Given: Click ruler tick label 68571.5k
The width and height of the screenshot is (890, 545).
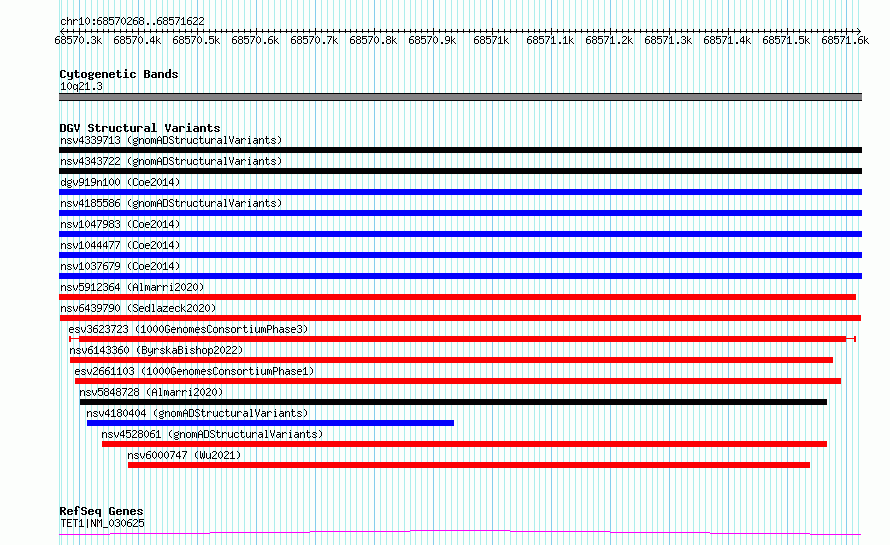Looking at the screenshot, I should pyautogui.click(x=787, y=41).
